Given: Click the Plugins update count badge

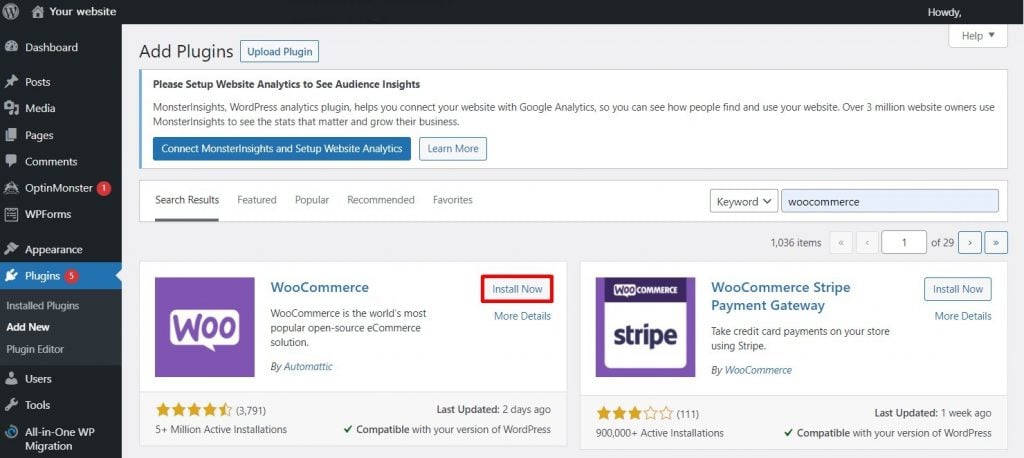Looking at the screenshot, I should coord(71,276).
